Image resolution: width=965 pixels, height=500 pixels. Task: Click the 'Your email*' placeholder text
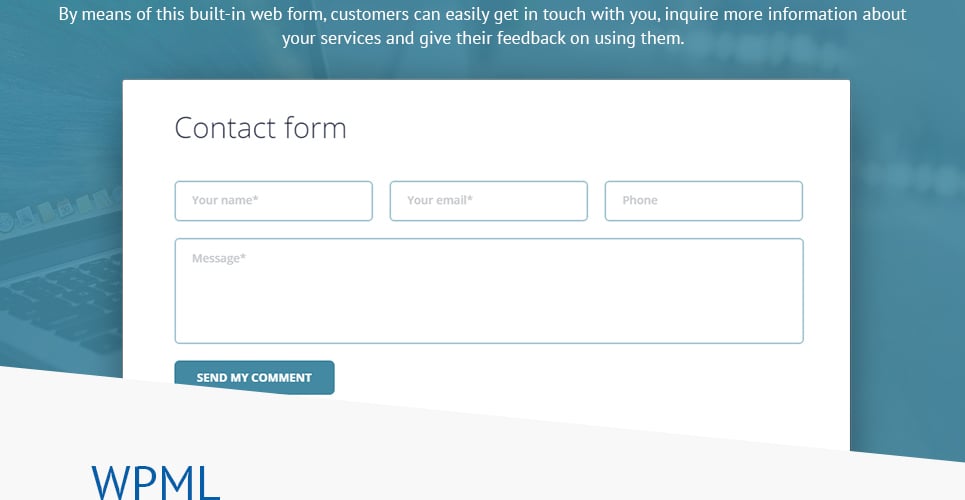439,200
